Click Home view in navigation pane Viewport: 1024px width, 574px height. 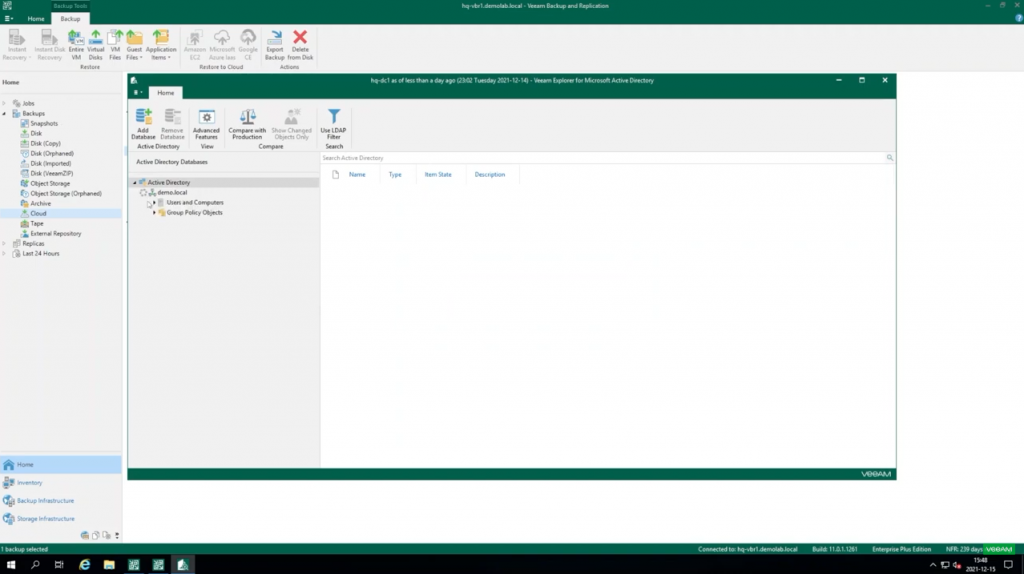pos(61,465)
